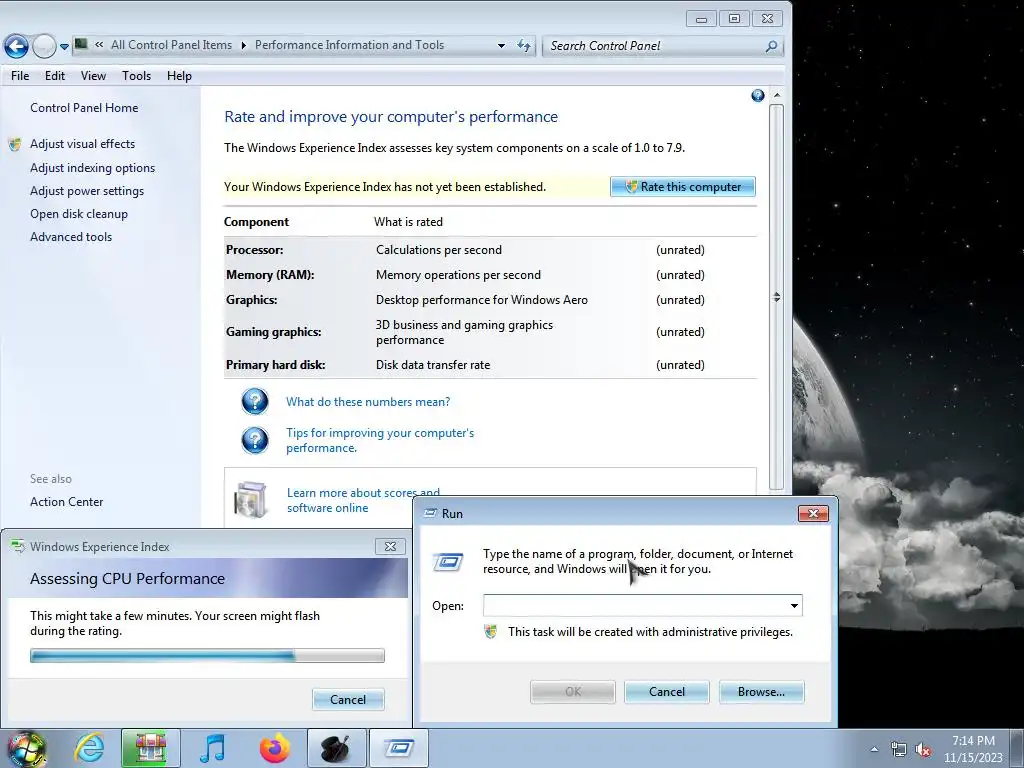This screenshot has width=1024, height=768.
Task: Open the View menu
Action: (93, 76)
